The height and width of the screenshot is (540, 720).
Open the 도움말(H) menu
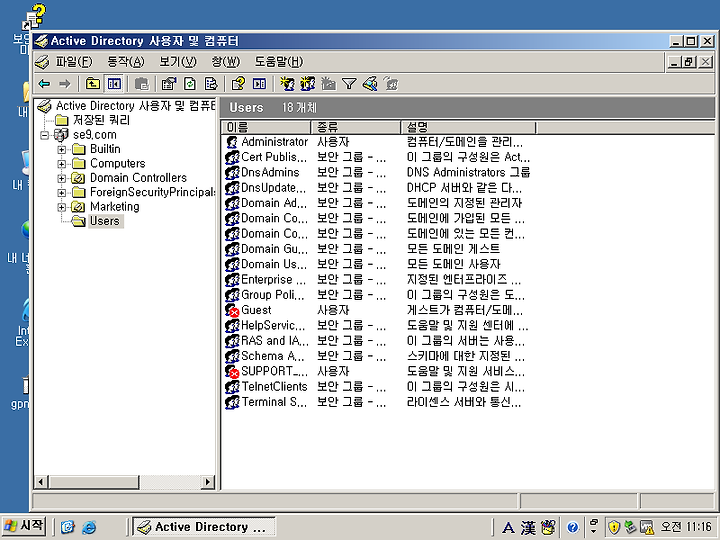point(279,62)
